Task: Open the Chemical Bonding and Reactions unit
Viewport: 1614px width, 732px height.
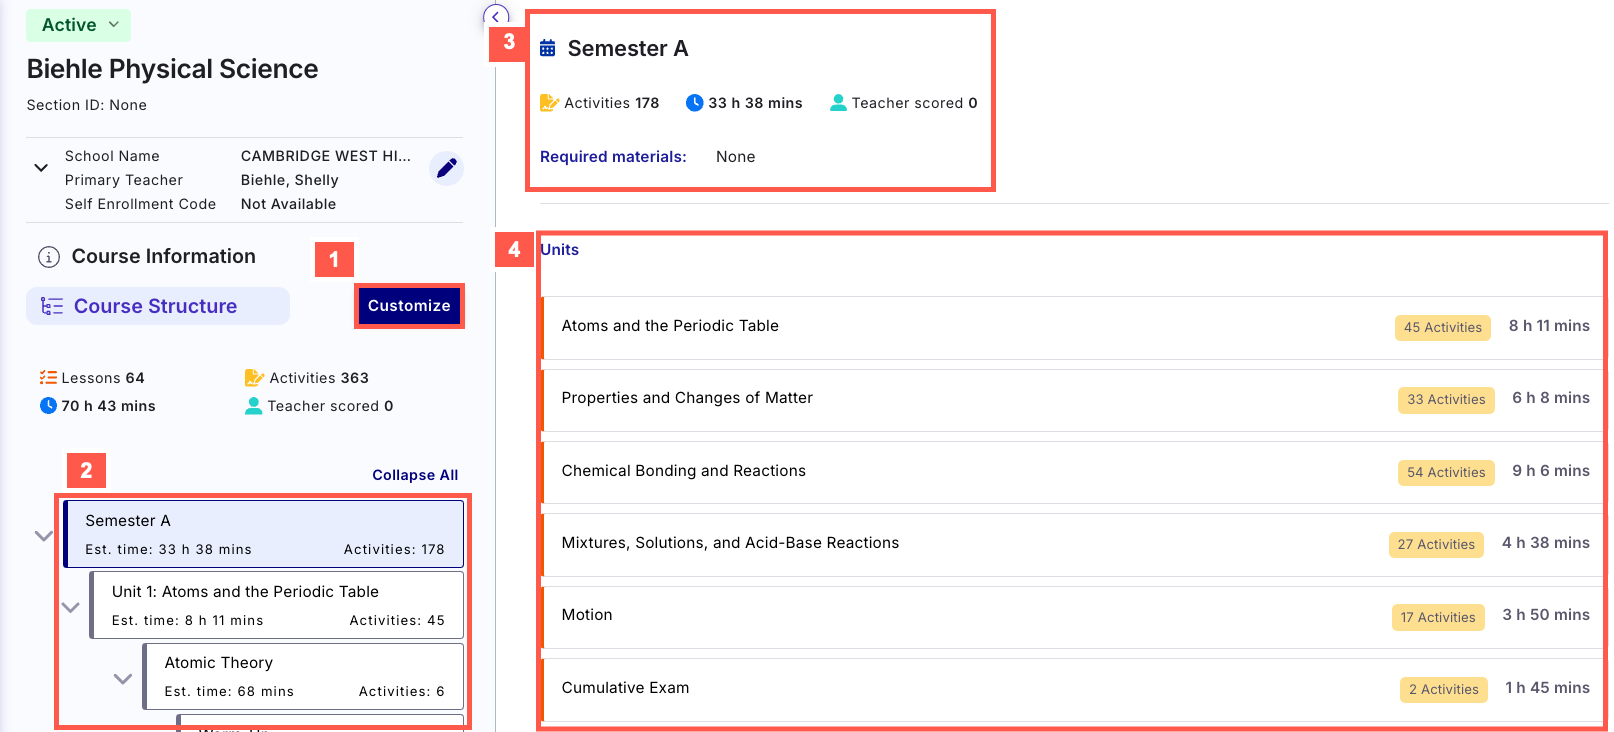Action: tap(1072, 471)
